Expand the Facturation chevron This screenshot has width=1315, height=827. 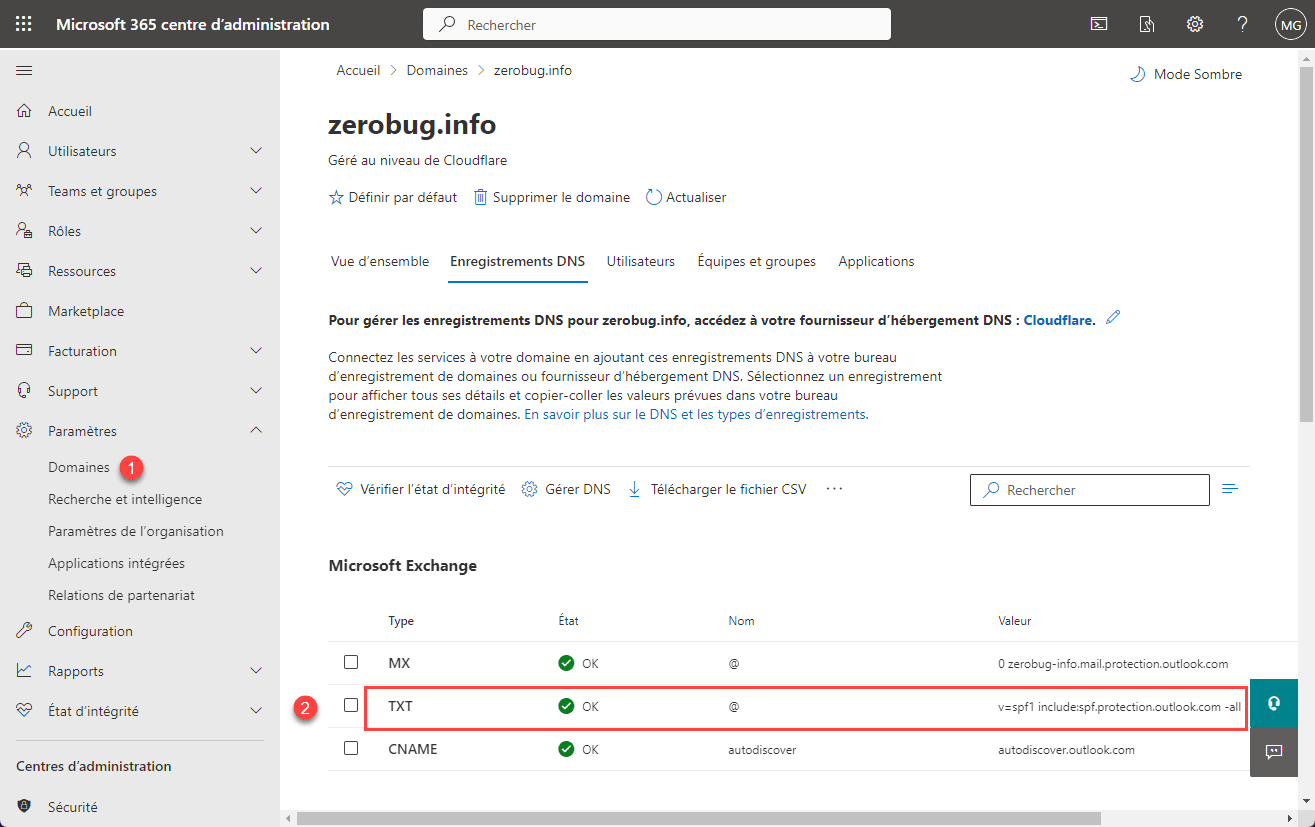click(256, 351)
